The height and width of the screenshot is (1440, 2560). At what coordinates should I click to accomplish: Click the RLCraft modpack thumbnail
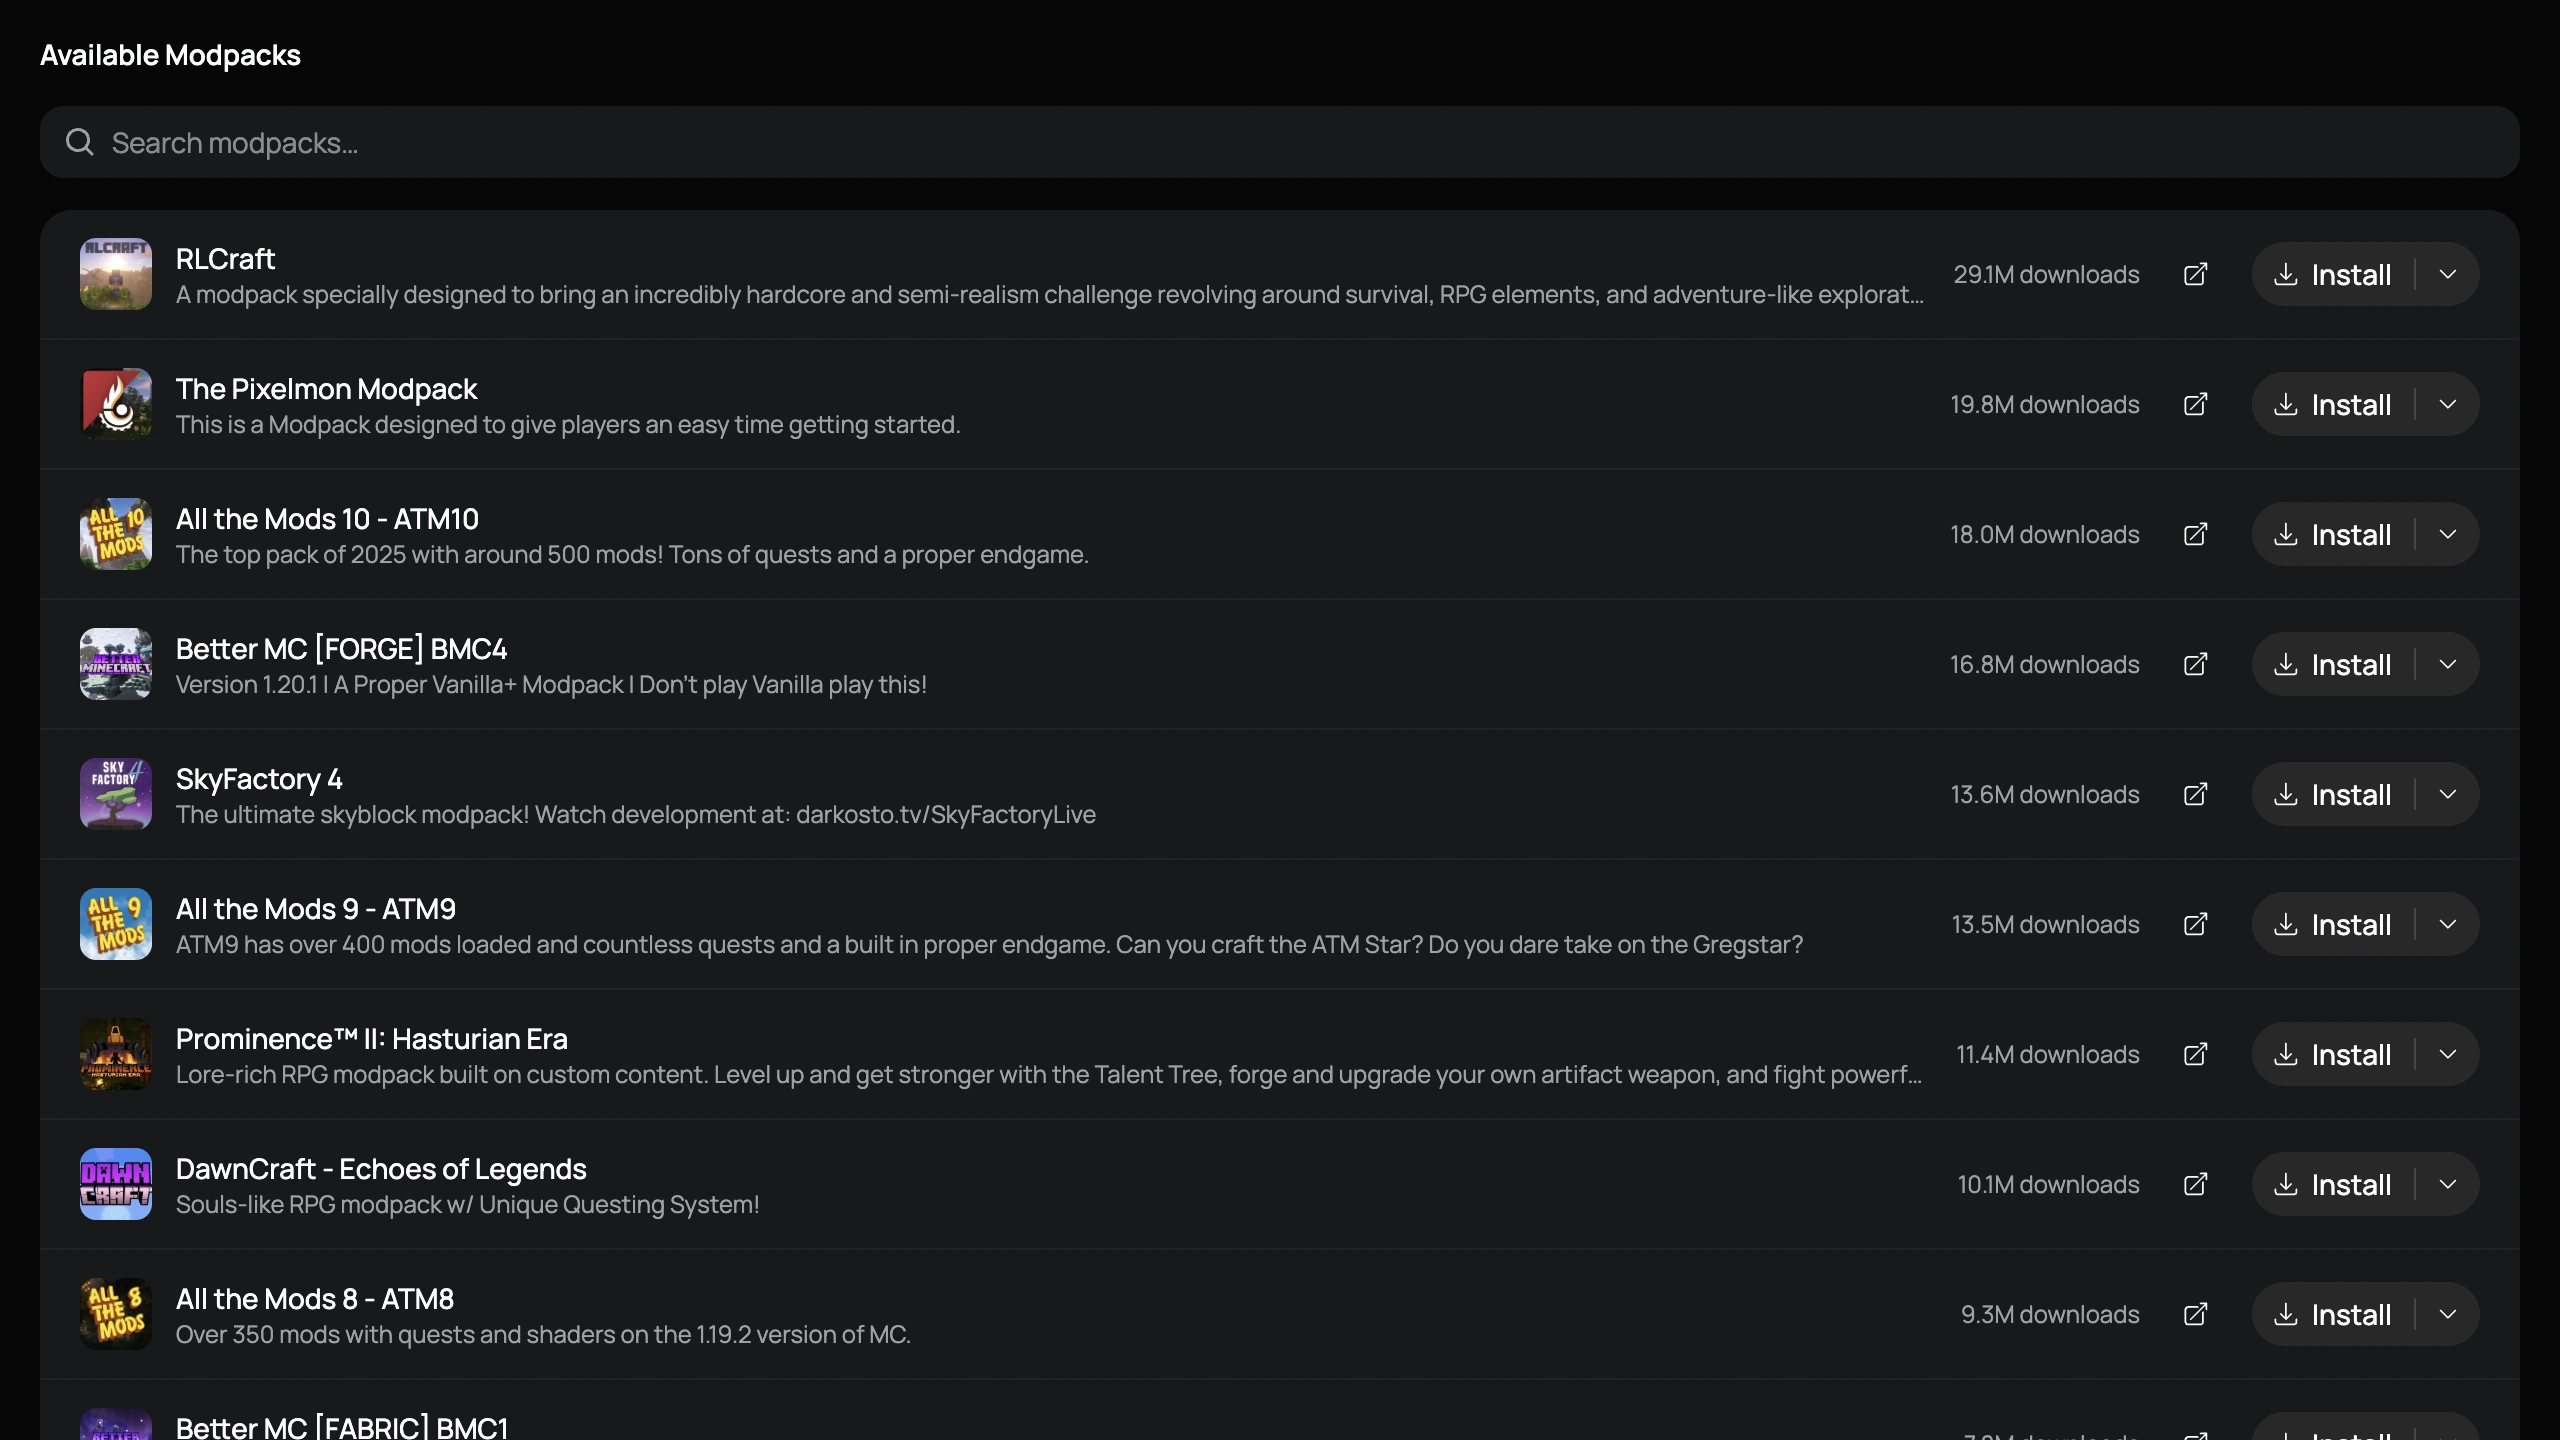click(x=116, y=274)
